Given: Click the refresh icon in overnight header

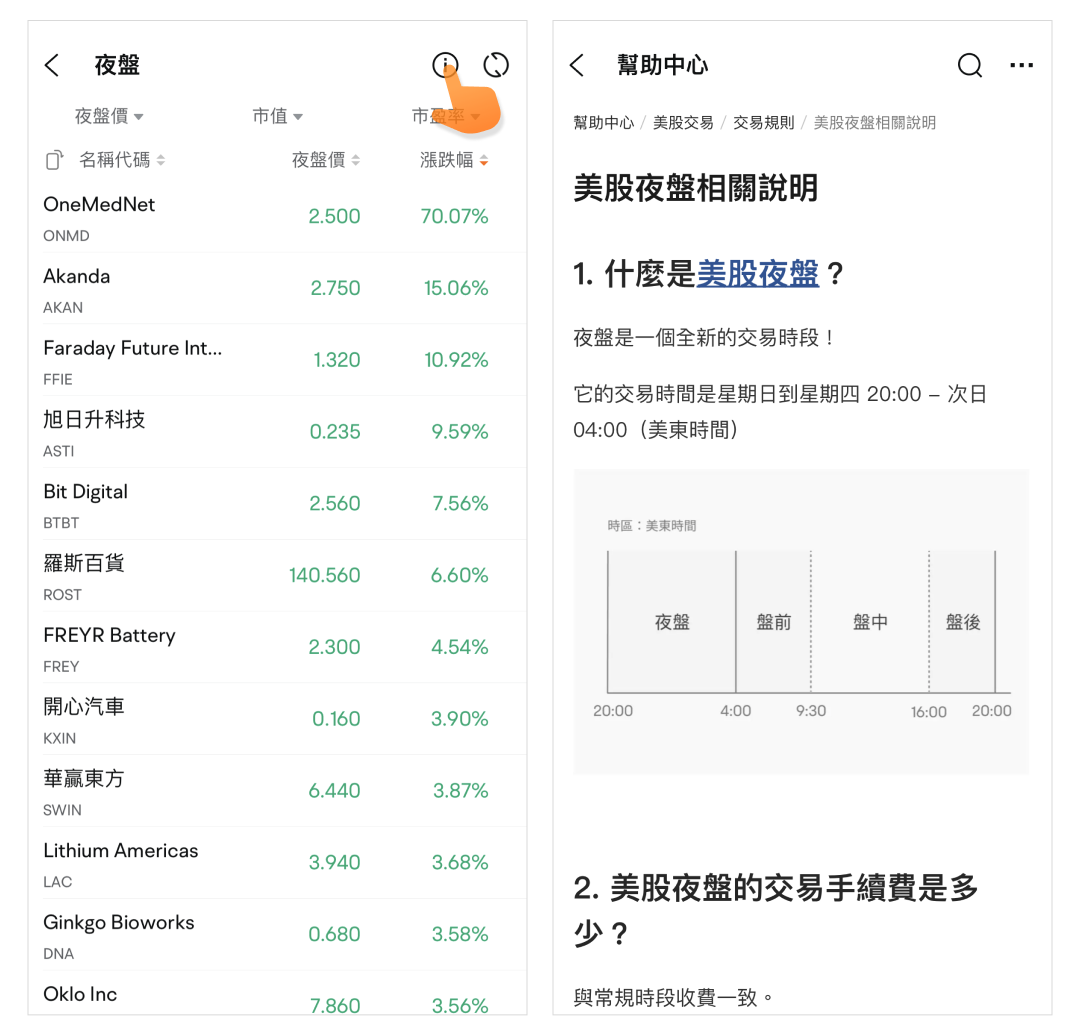Looking at the screenshot, I should tap(496, 66).
